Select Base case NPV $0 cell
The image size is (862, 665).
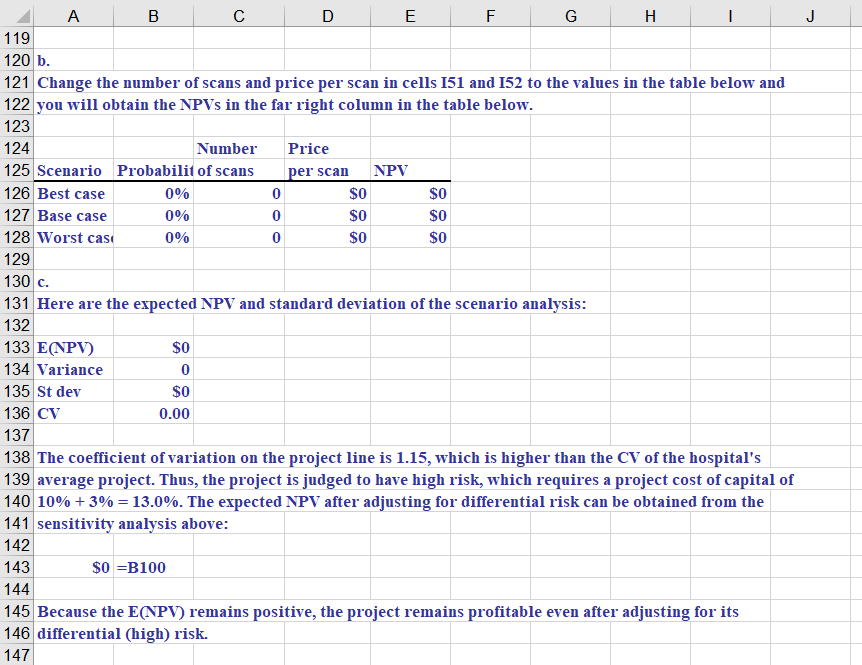(410, 215)
